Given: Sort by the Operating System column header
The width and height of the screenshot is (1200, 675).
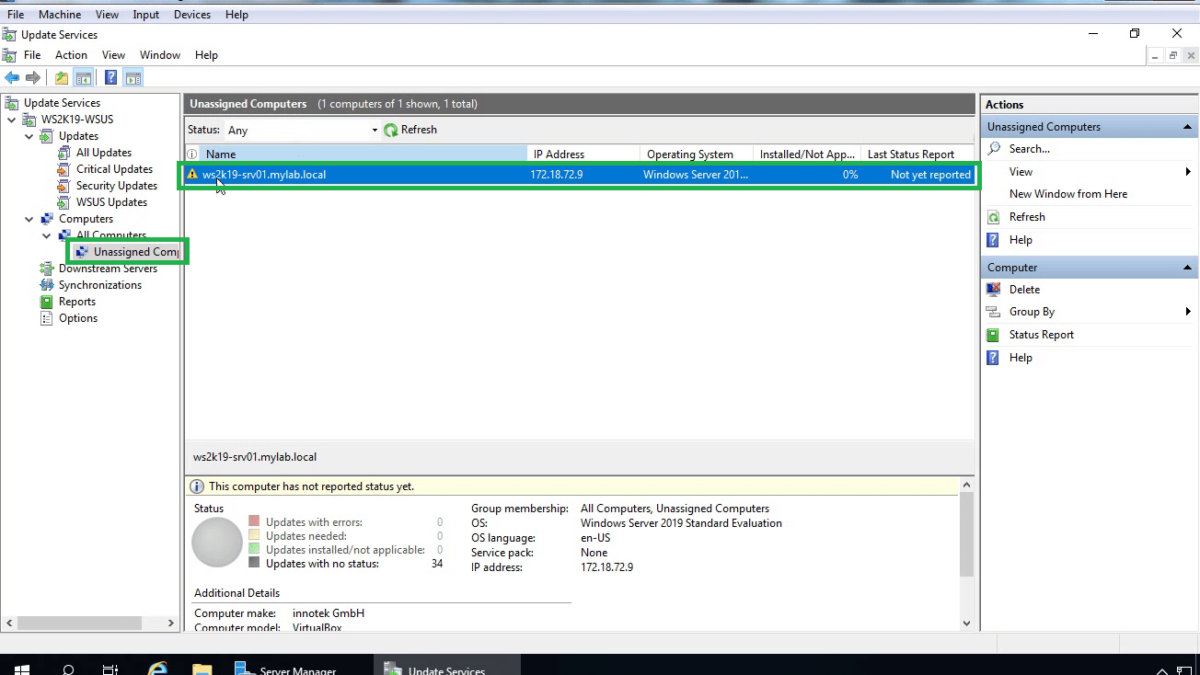Looking at the screenshot, I should [697, 154].
